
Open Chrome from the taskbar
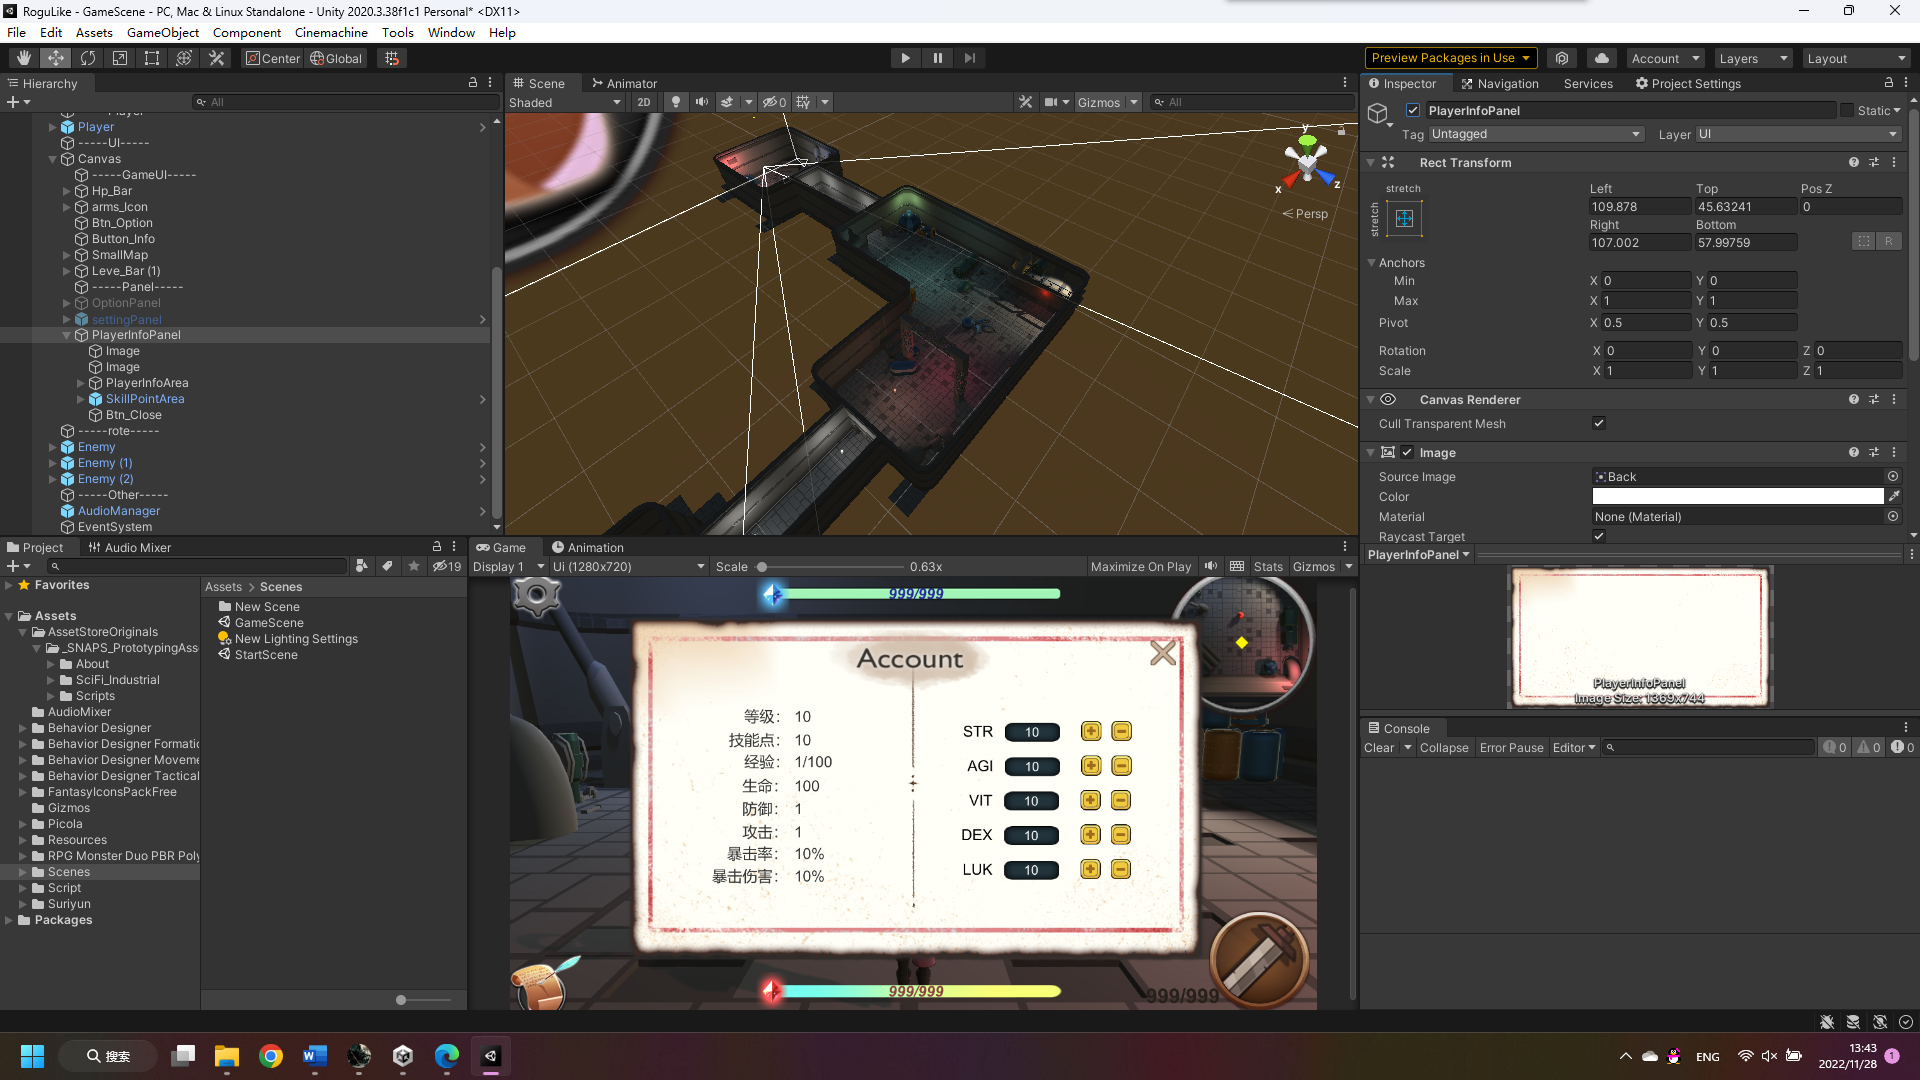270,1056
